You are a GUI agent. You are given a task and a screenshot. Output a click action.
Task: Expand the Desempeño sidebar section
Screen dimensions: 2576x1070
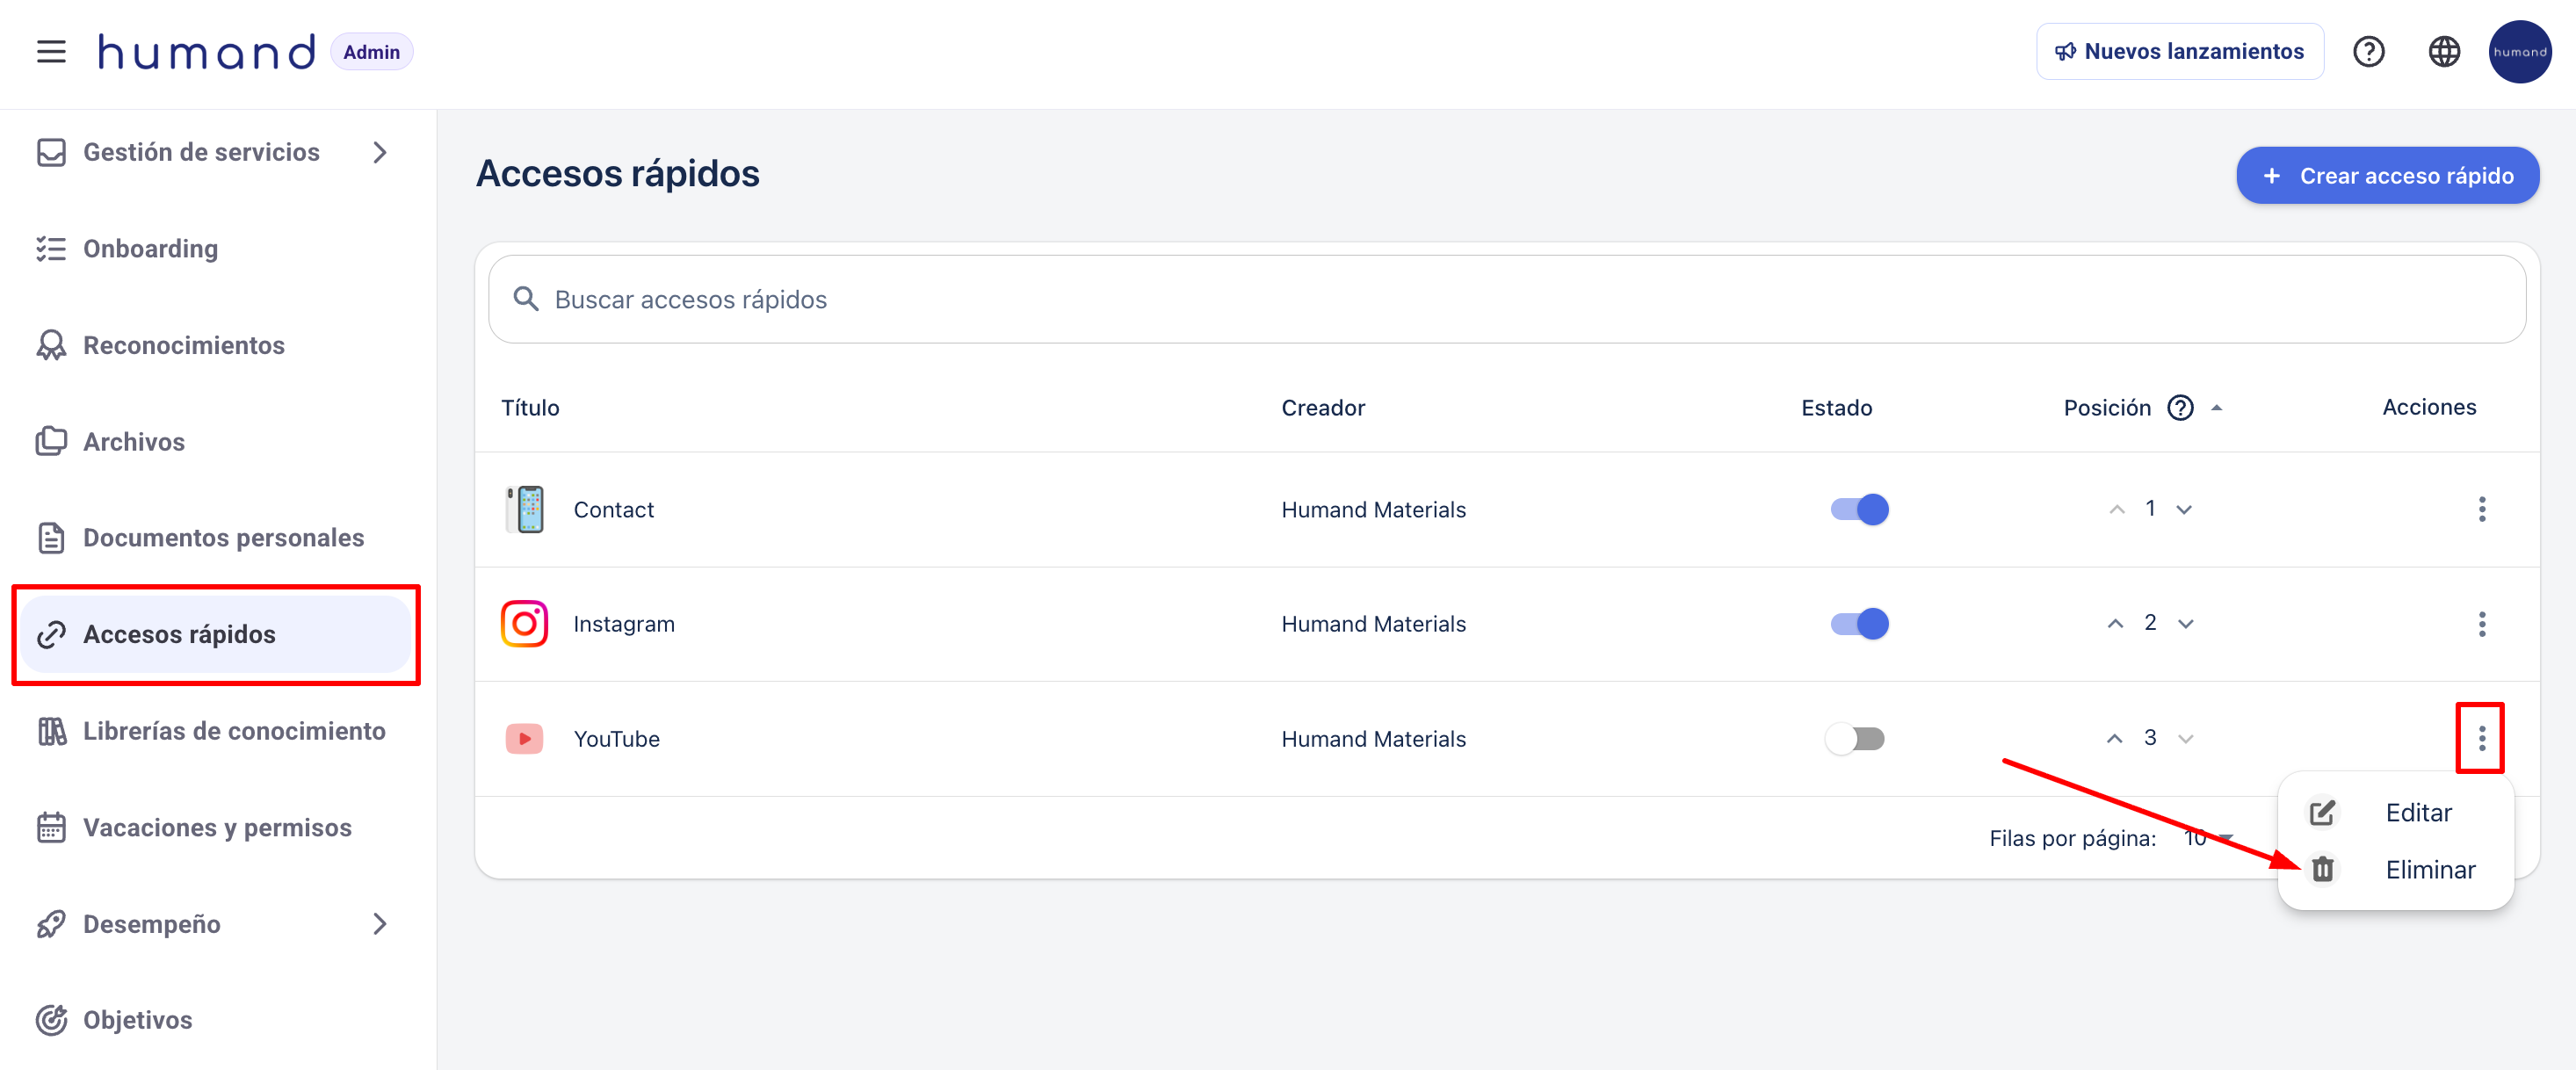click(379, 924)
